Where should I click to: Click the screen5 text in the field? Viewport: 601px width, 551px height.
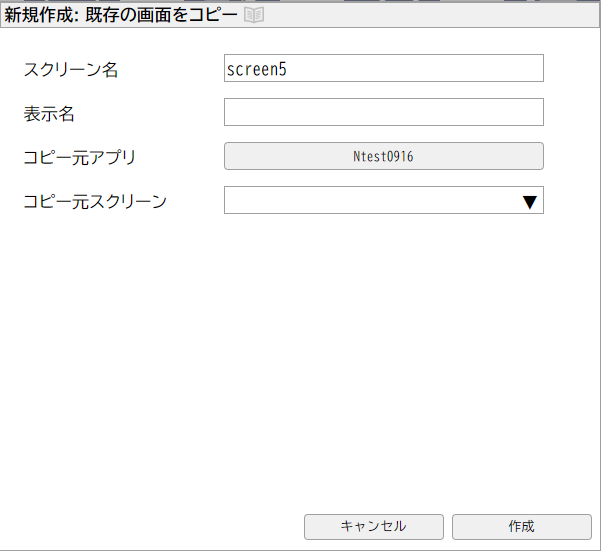pyautogui.click(x=256, y=69)
